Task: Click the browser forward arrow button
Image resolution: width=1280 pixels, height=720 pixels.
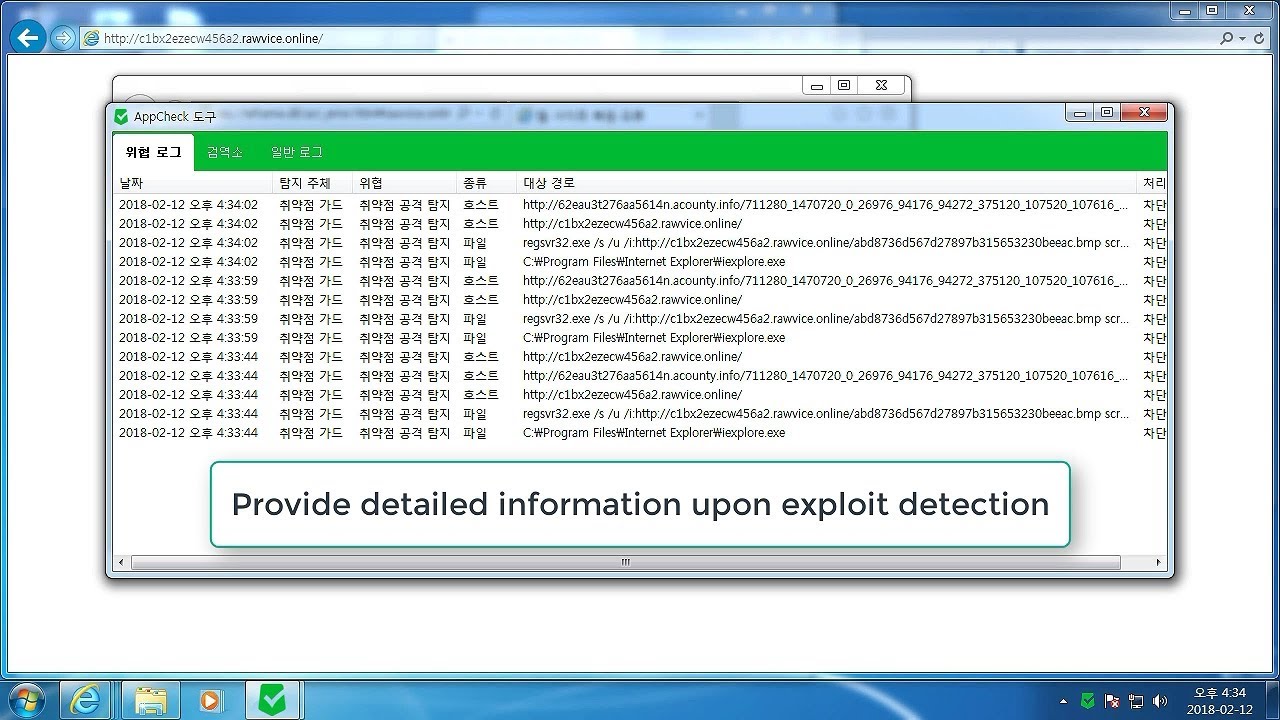Action: [x=63, y=38]
